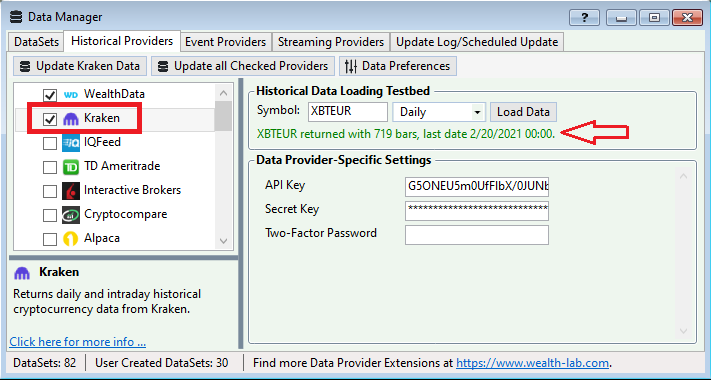Click the Secret Key field
This screenshot has height=380, width=711.
(x=477, y=211)
